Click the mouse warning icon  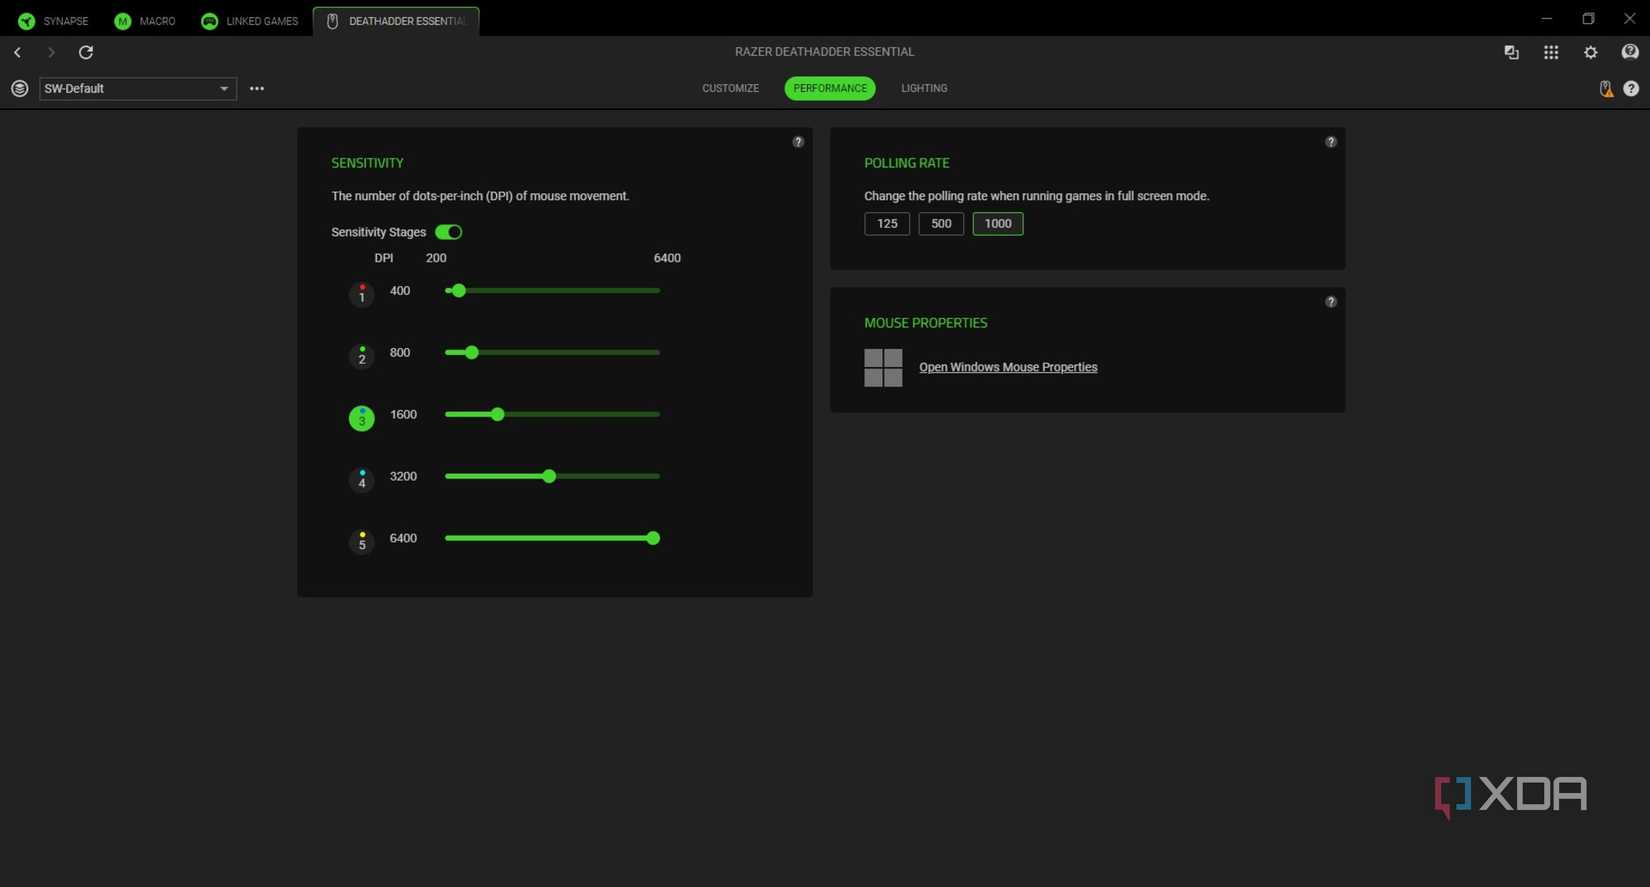click(1606, 89)
